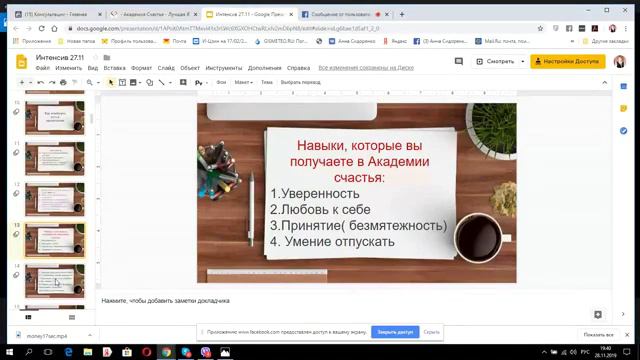Viewport: 640px width, 360px height.
Task: Insert an image
Action: pos(133,82)
